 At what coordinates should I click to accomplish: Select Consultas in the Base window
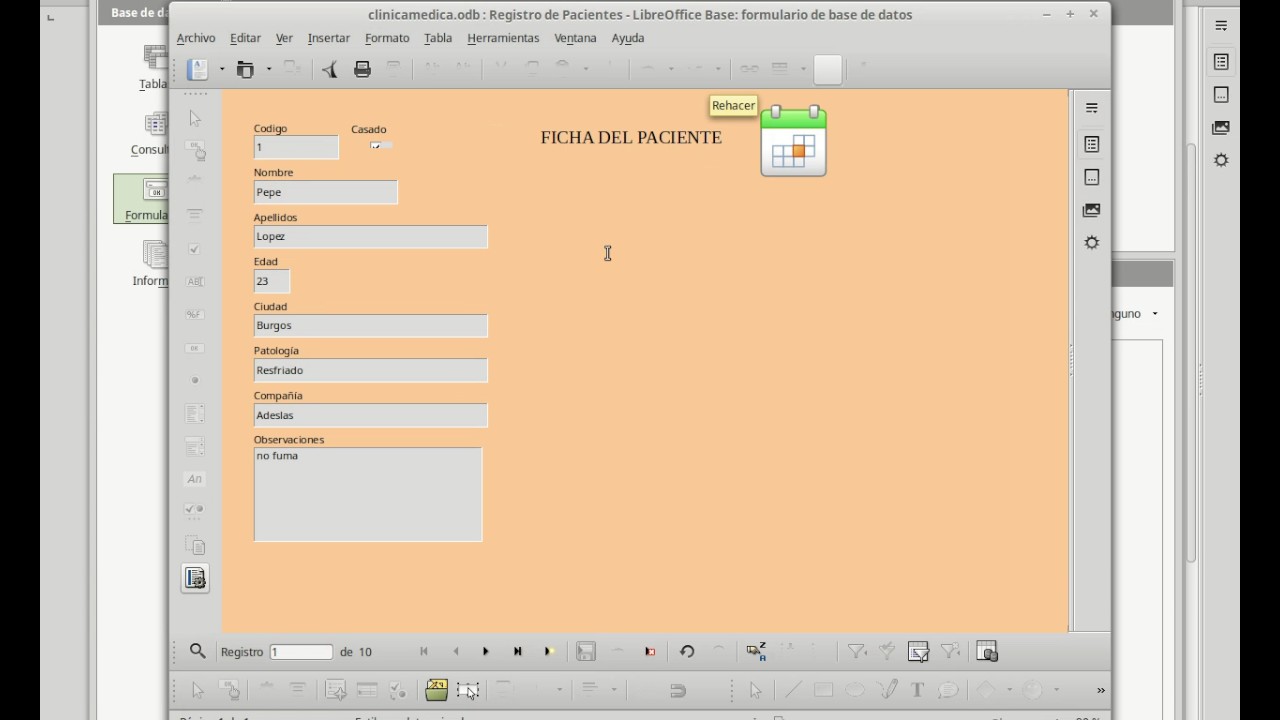pyautogui.click(x=149, y=133)
